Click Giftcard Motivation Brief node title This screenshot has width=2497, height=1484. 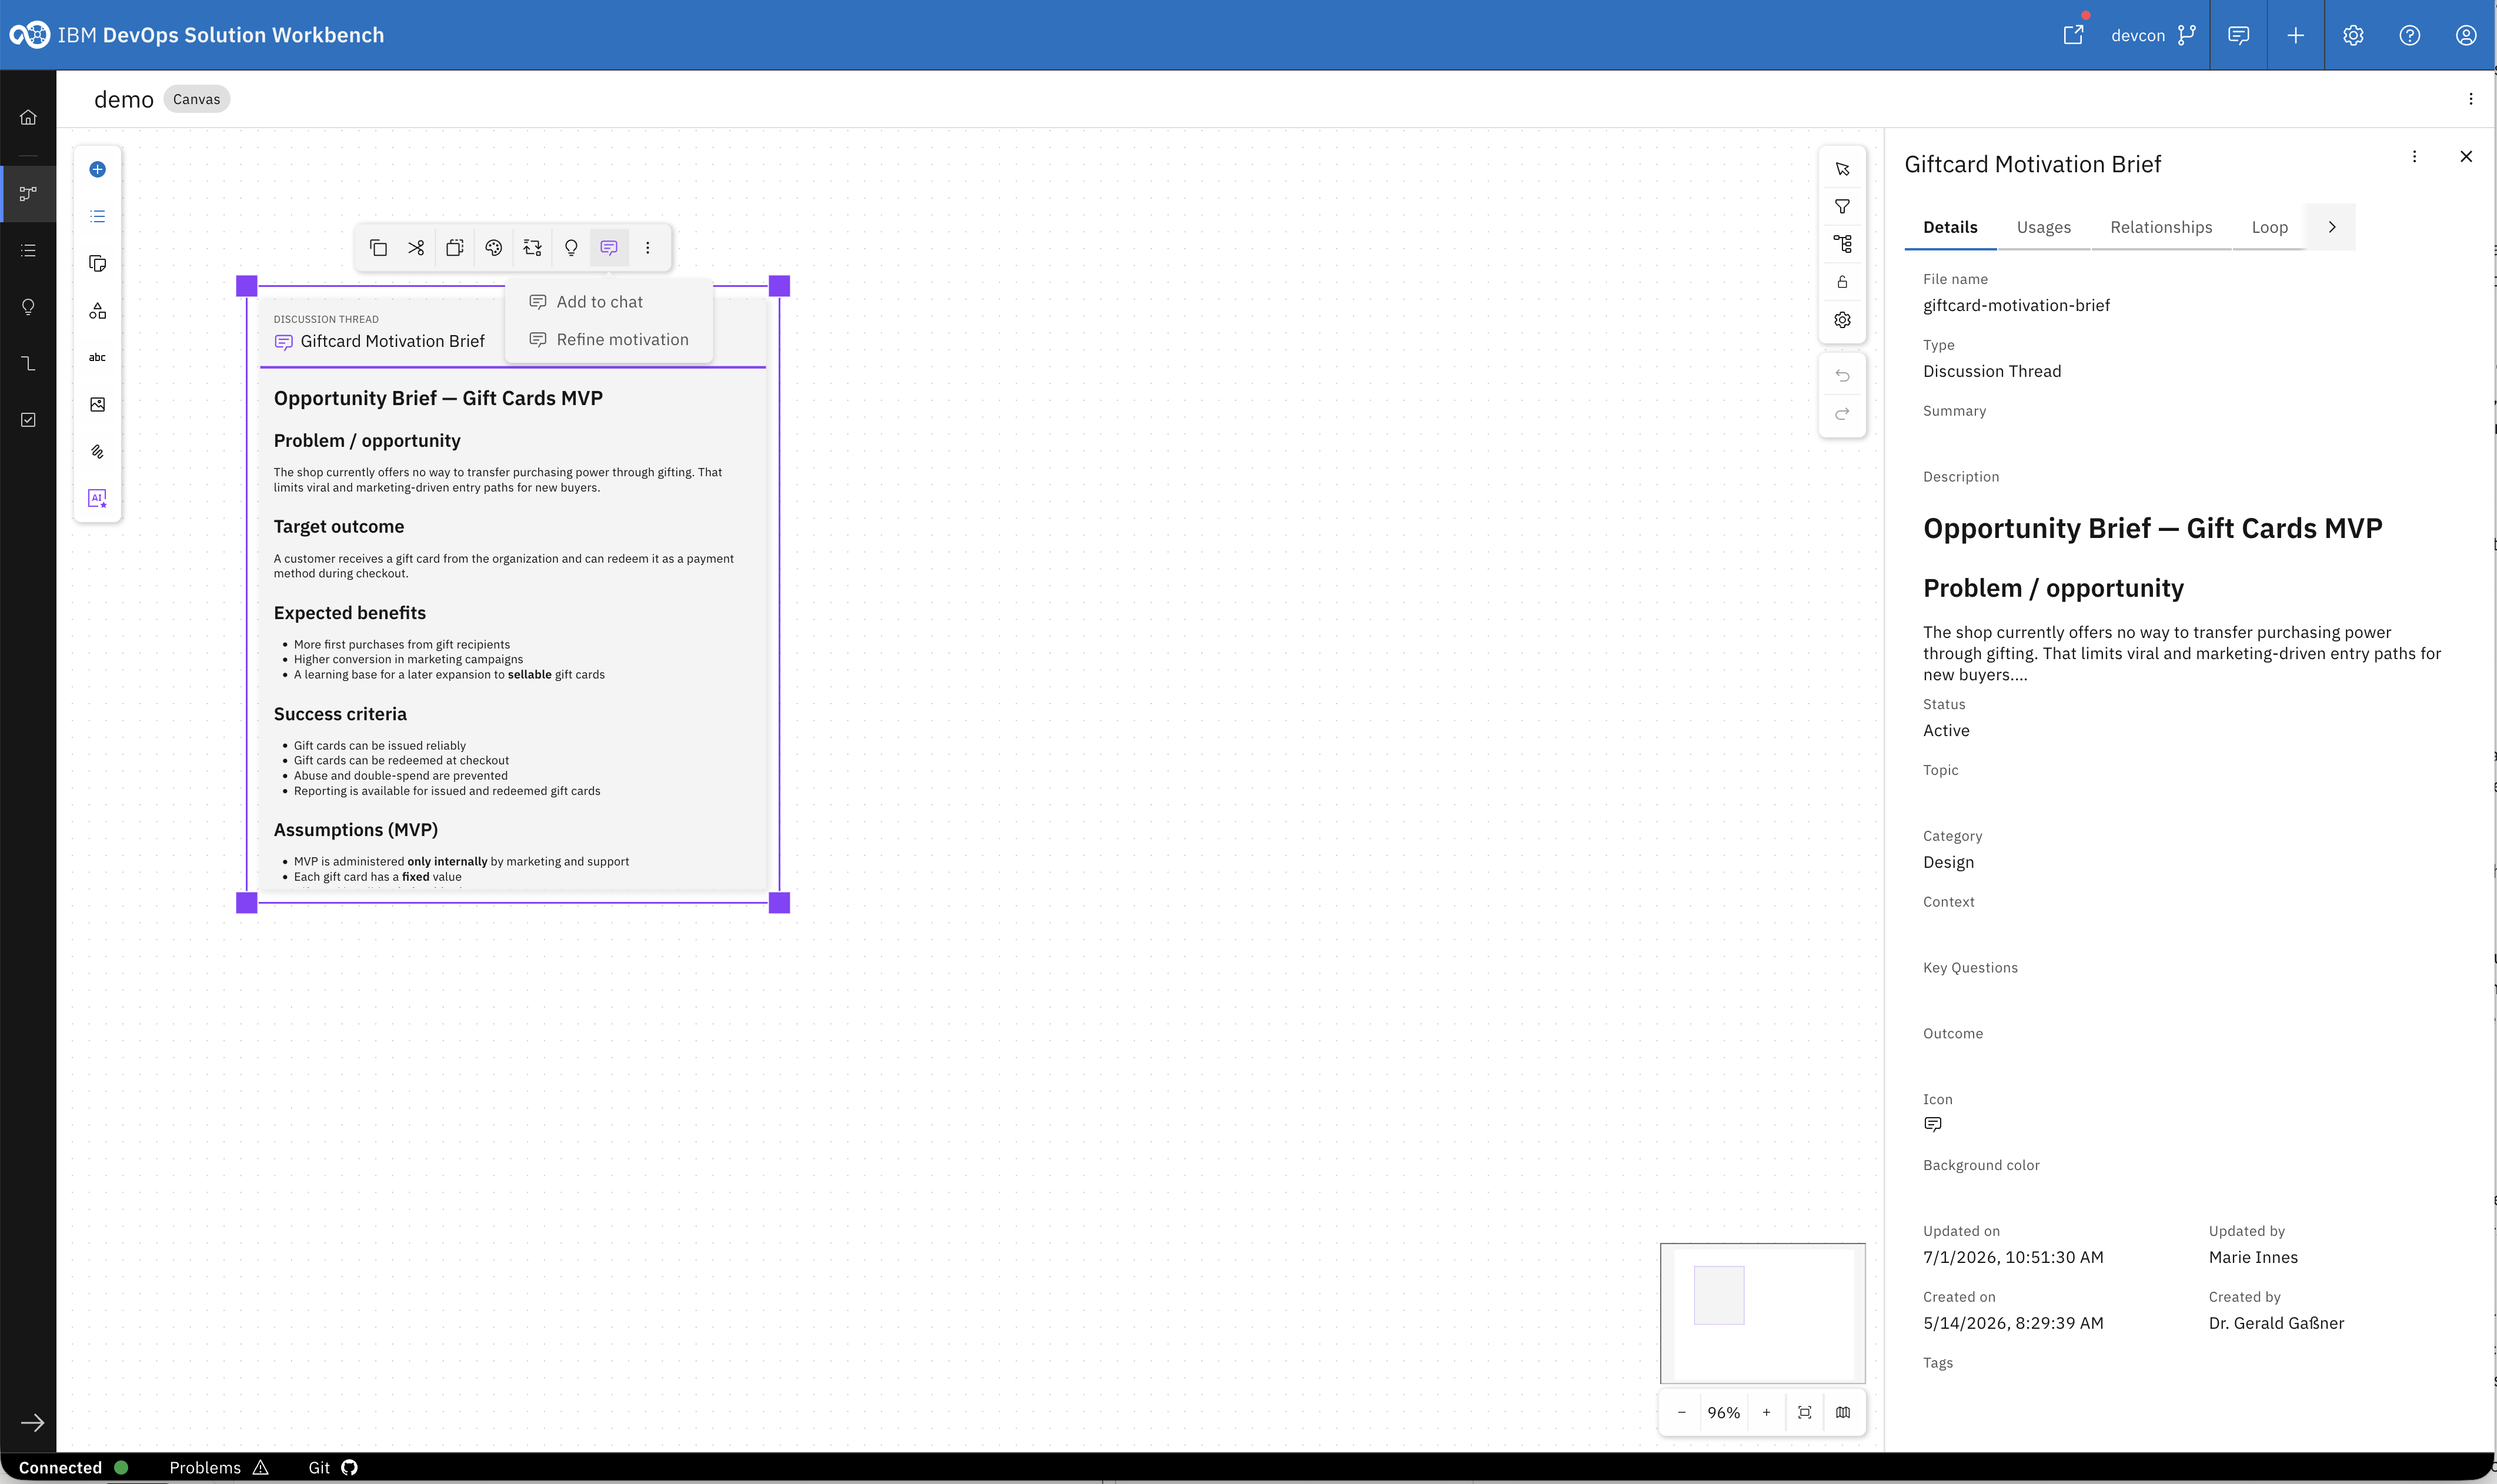click(x=392, y=341)
